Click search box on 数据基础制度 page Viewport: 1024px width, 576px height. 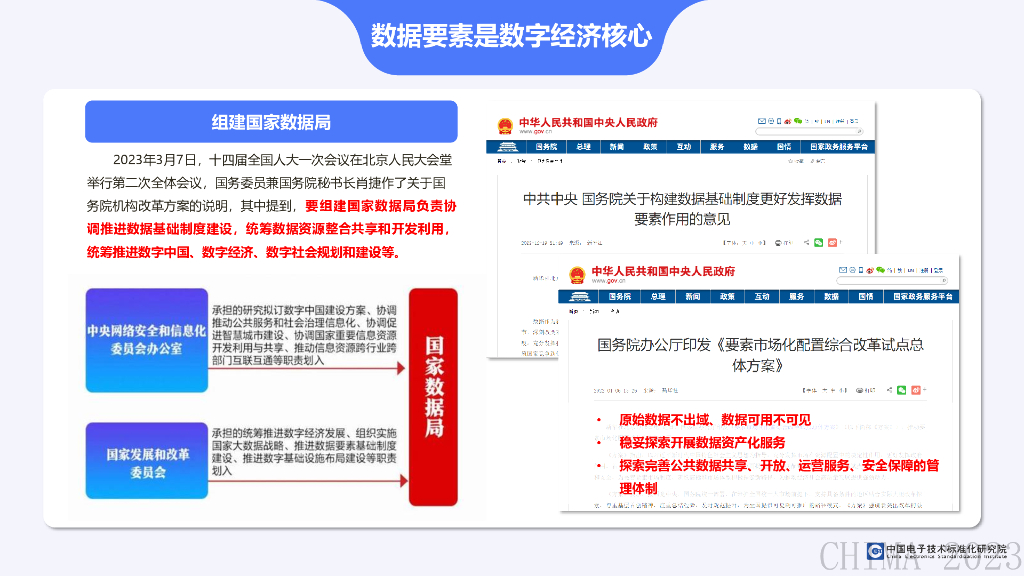809,131
